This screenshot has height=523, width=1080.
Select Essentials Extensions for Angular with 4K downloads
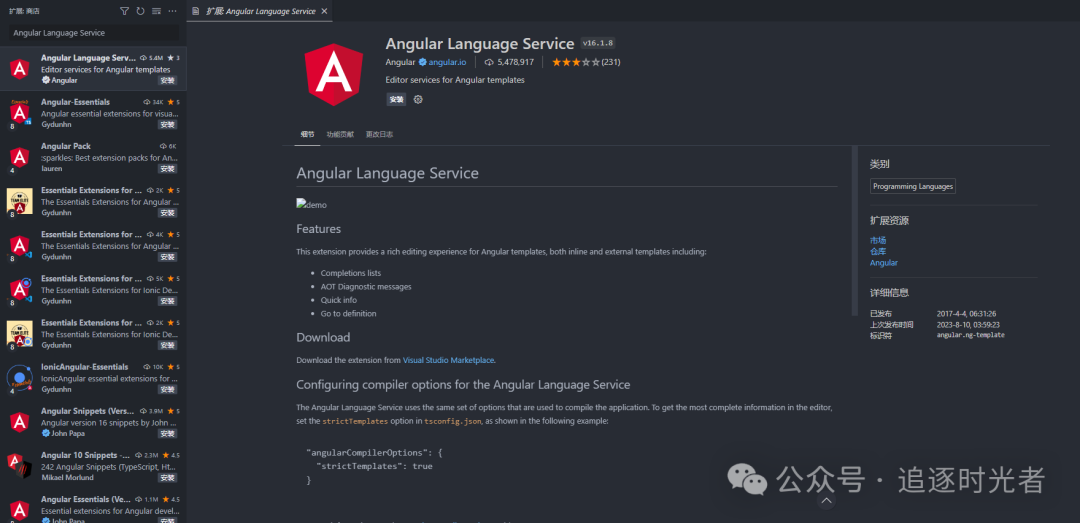click(93, 245)
